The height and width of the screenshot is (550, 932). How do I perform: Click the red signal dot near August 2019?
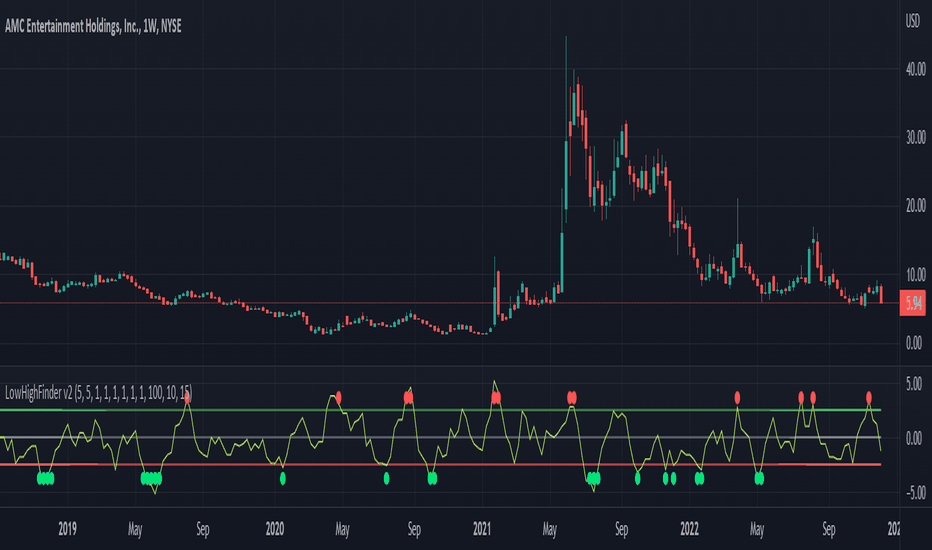(188, 397)
